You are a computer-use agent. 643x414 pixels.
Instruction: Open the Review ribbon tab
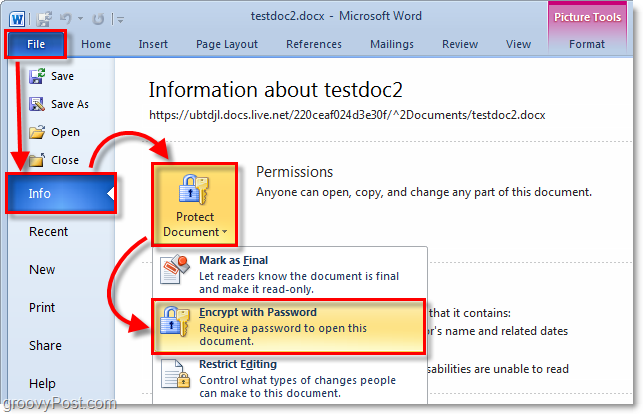[460, 44]
